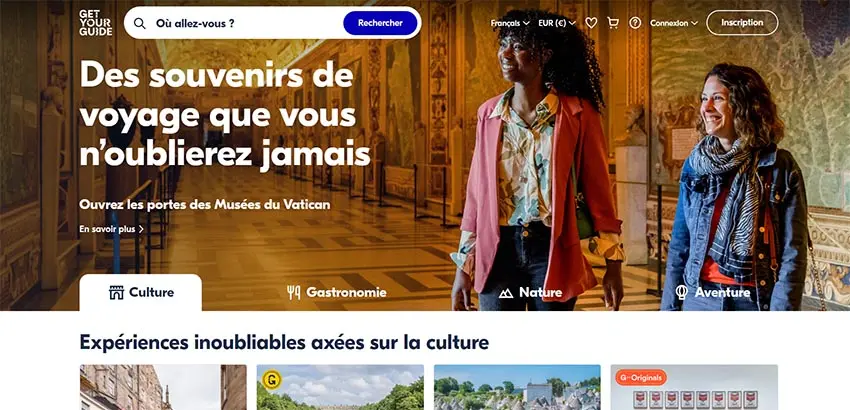Open the wishlist heart icon
Viewport: 850px width, 410px height.
pos(591,23)
